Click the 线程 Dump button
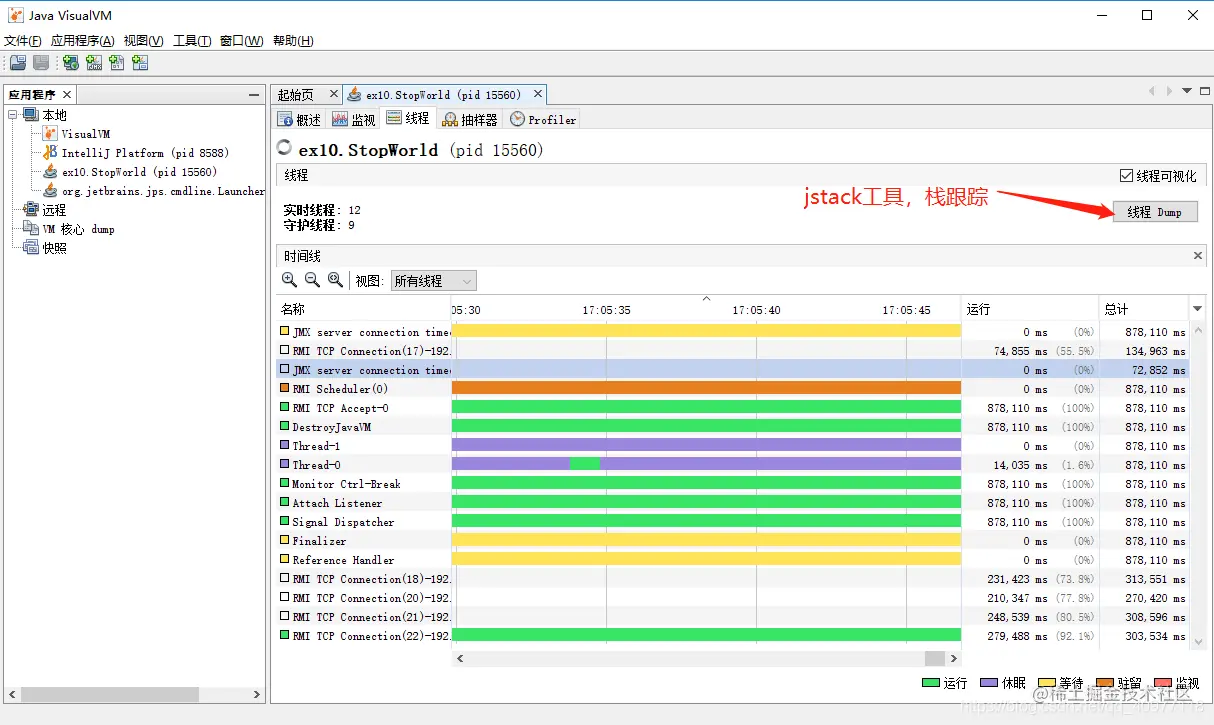 coord(1155,212)
